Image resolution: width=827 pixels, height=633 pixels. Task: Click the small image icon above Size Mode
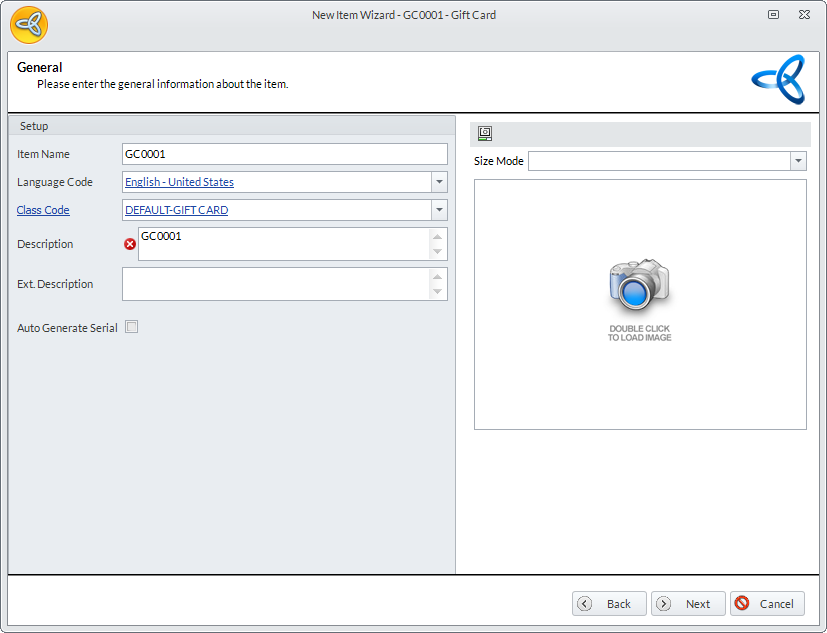[x=485, y=133]
